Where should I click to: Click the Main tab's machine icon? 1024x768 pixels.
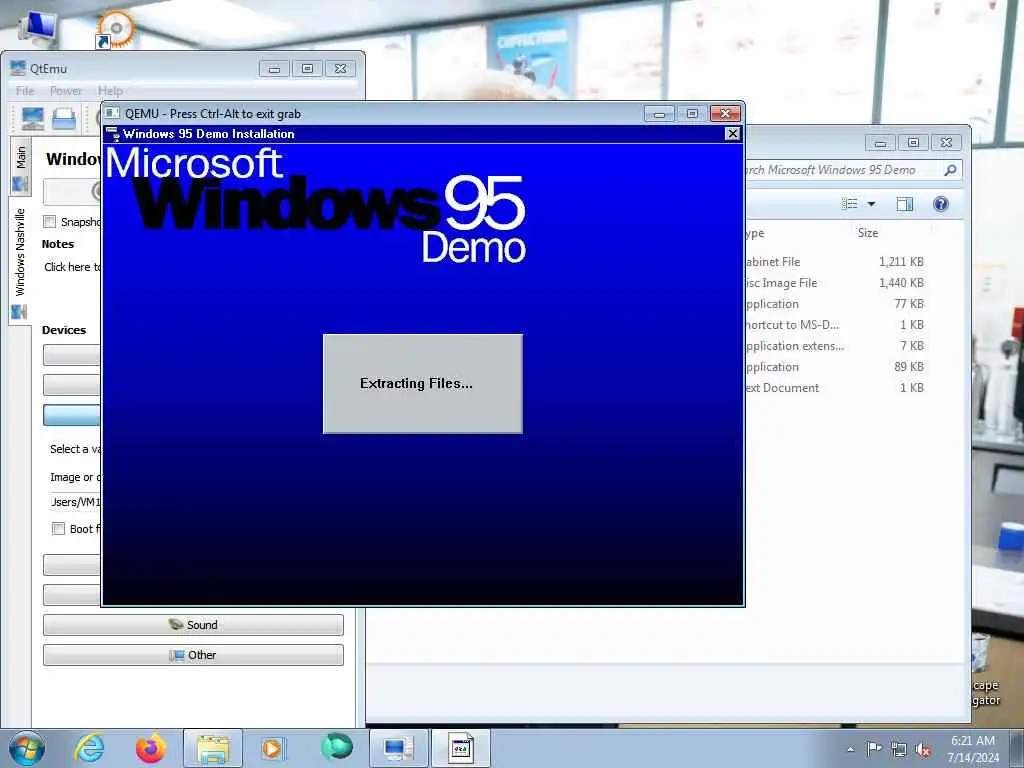20,185
